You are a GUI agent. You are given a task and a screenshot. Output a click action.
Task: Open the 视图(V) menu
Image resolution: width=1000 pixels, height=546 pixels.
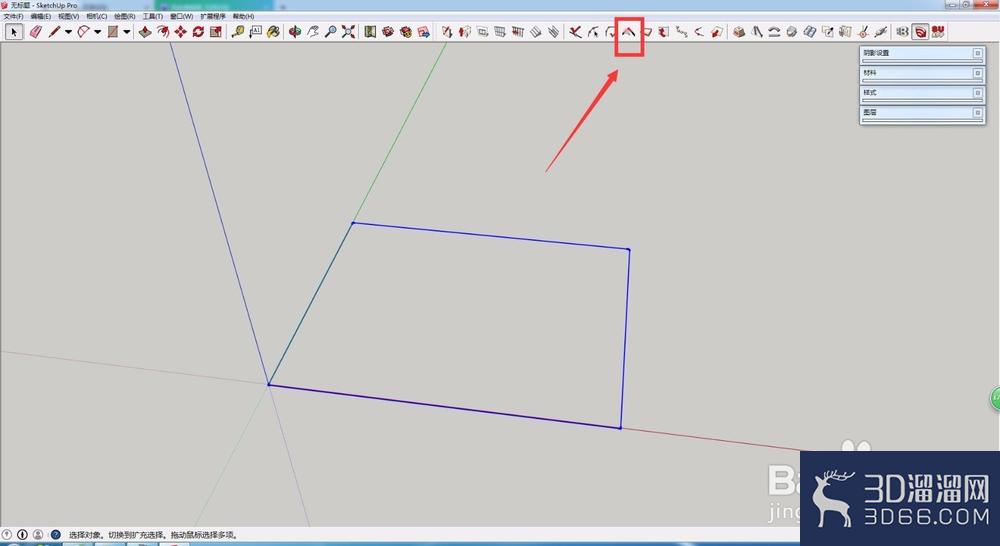pos(69,17)
